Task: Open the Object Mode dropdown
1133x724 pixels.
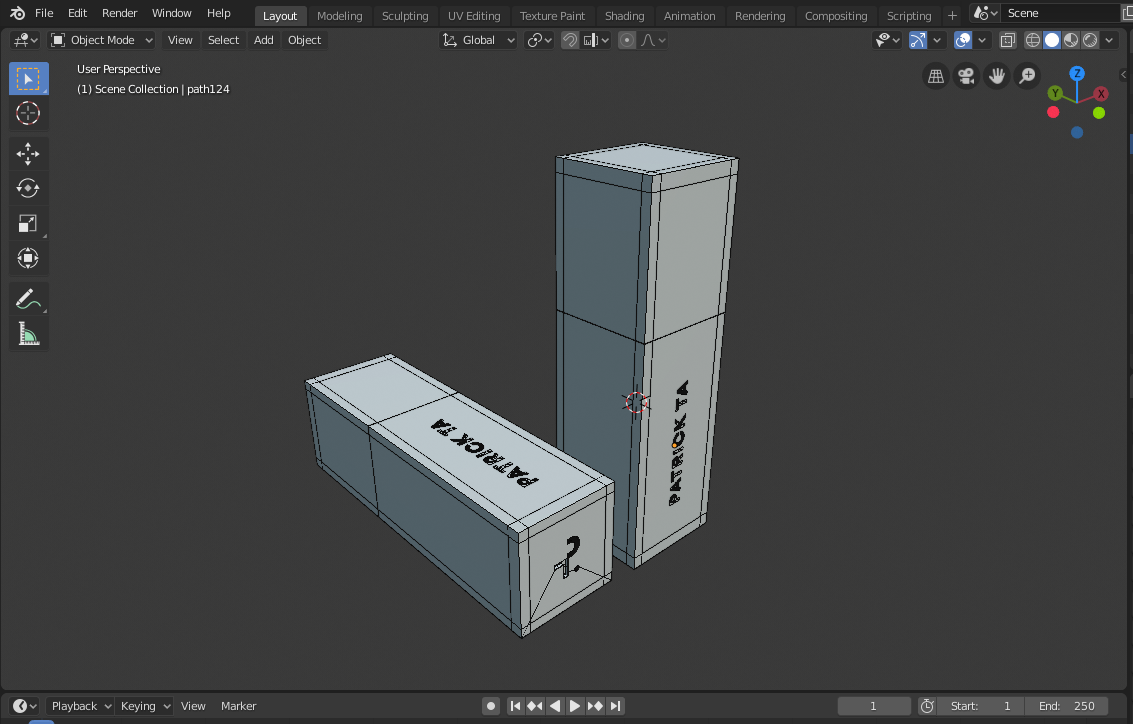Action: (x=102, y=40)
